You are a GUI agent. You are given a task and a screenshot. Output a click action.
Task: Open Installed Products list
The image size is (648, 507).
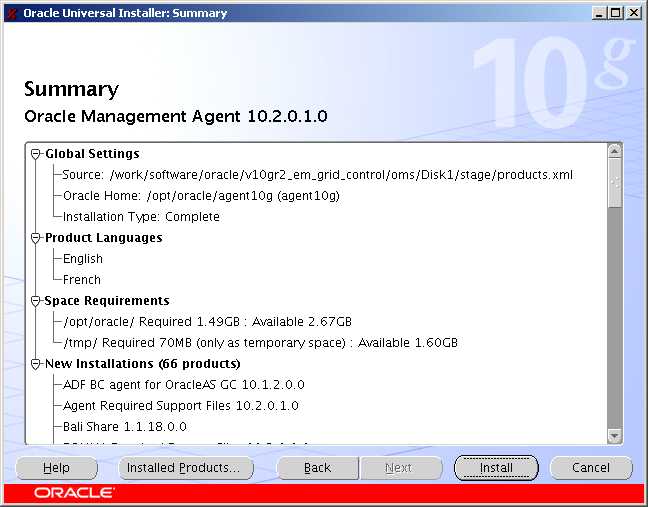[x=180, y=468]
